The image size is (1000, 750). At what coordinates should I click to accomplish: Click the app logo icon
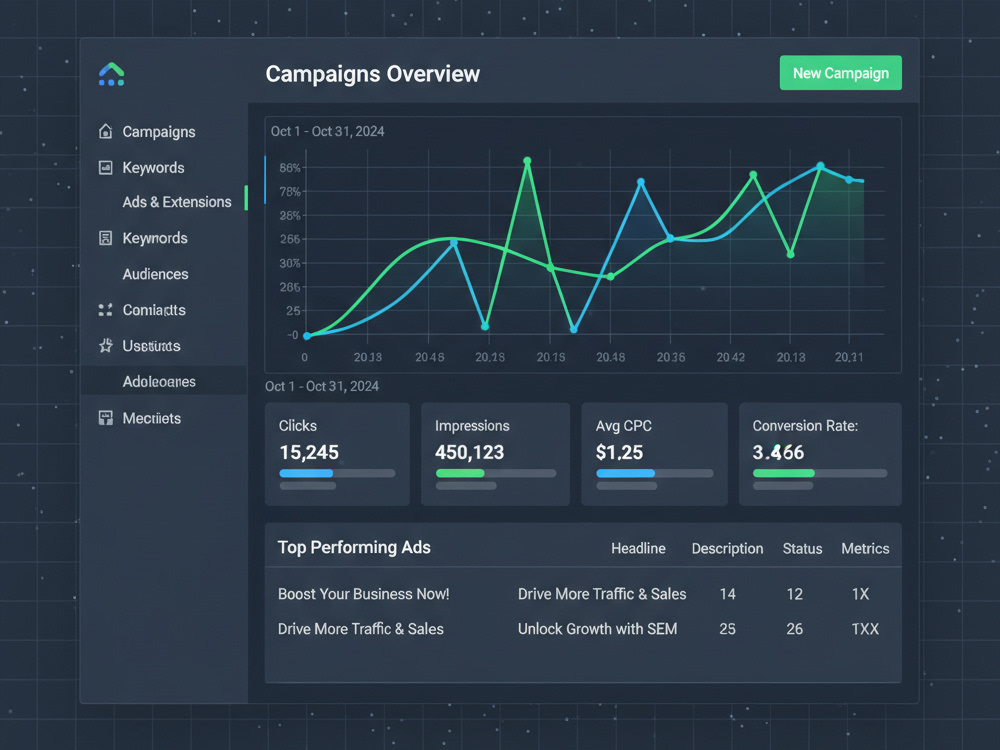point(112,75)
